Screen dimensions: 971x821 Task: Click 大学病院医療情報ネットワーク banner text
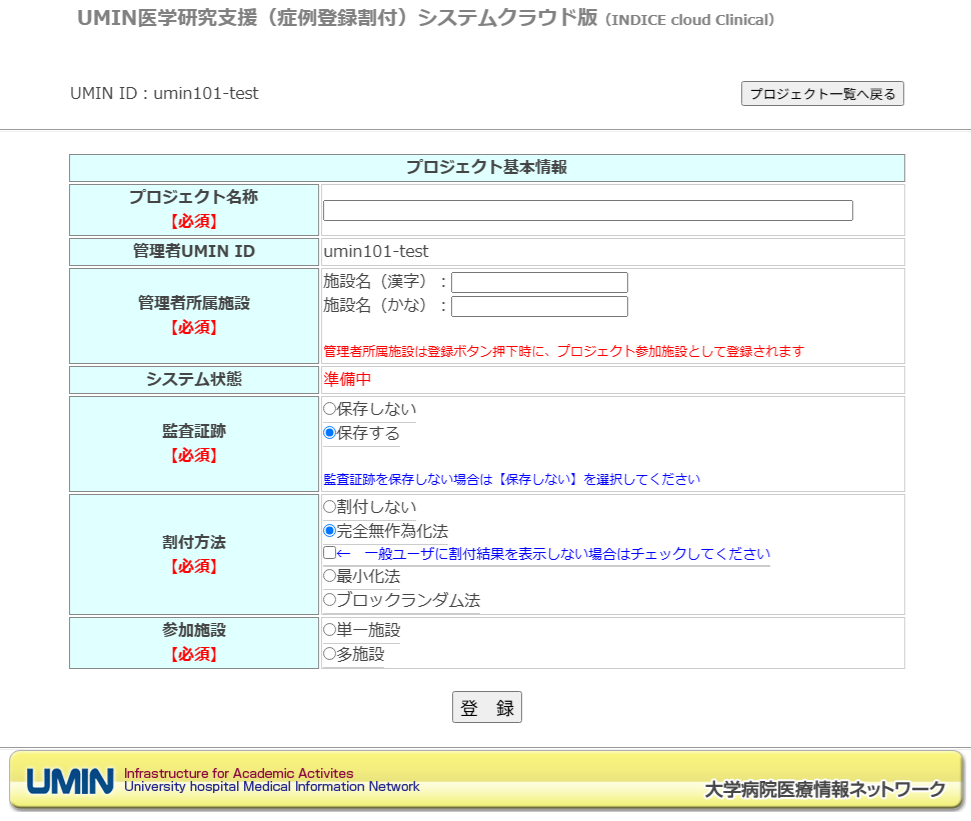click(x=824, y=790)
